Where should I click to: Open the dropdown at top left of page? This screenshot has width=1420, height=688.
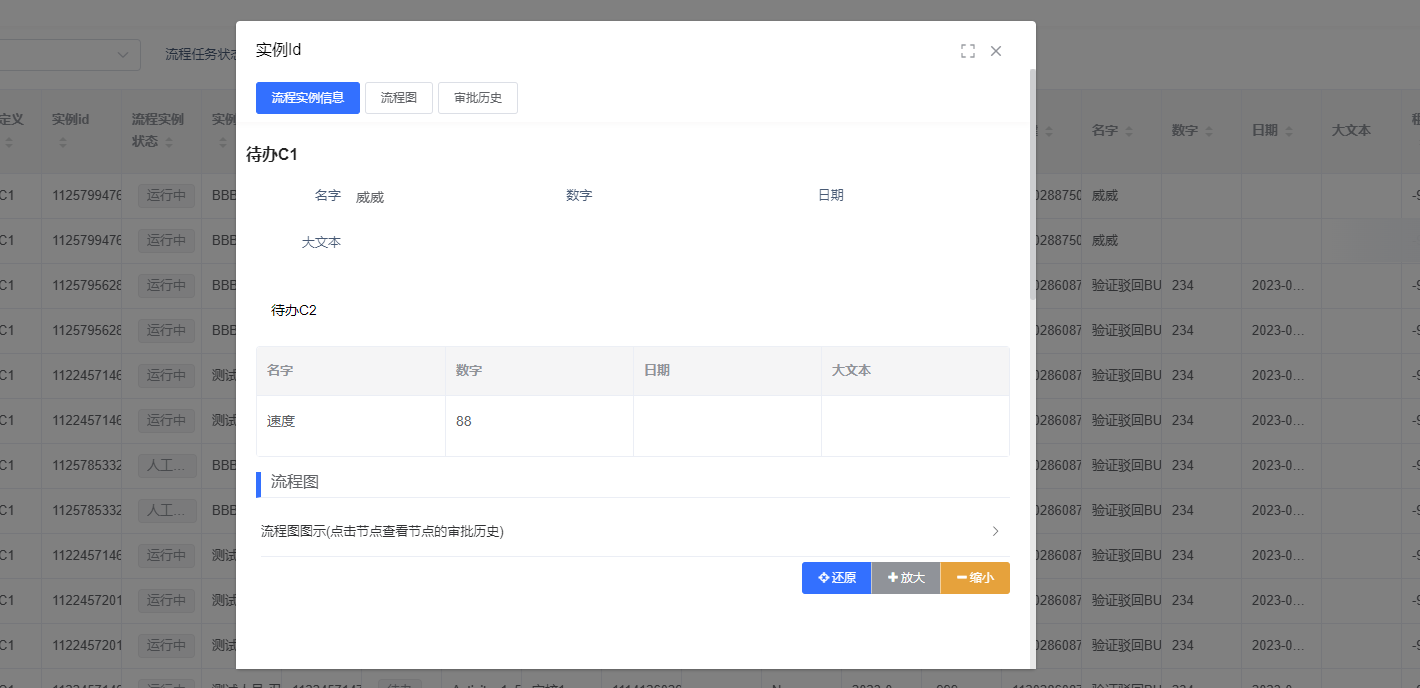70,54
